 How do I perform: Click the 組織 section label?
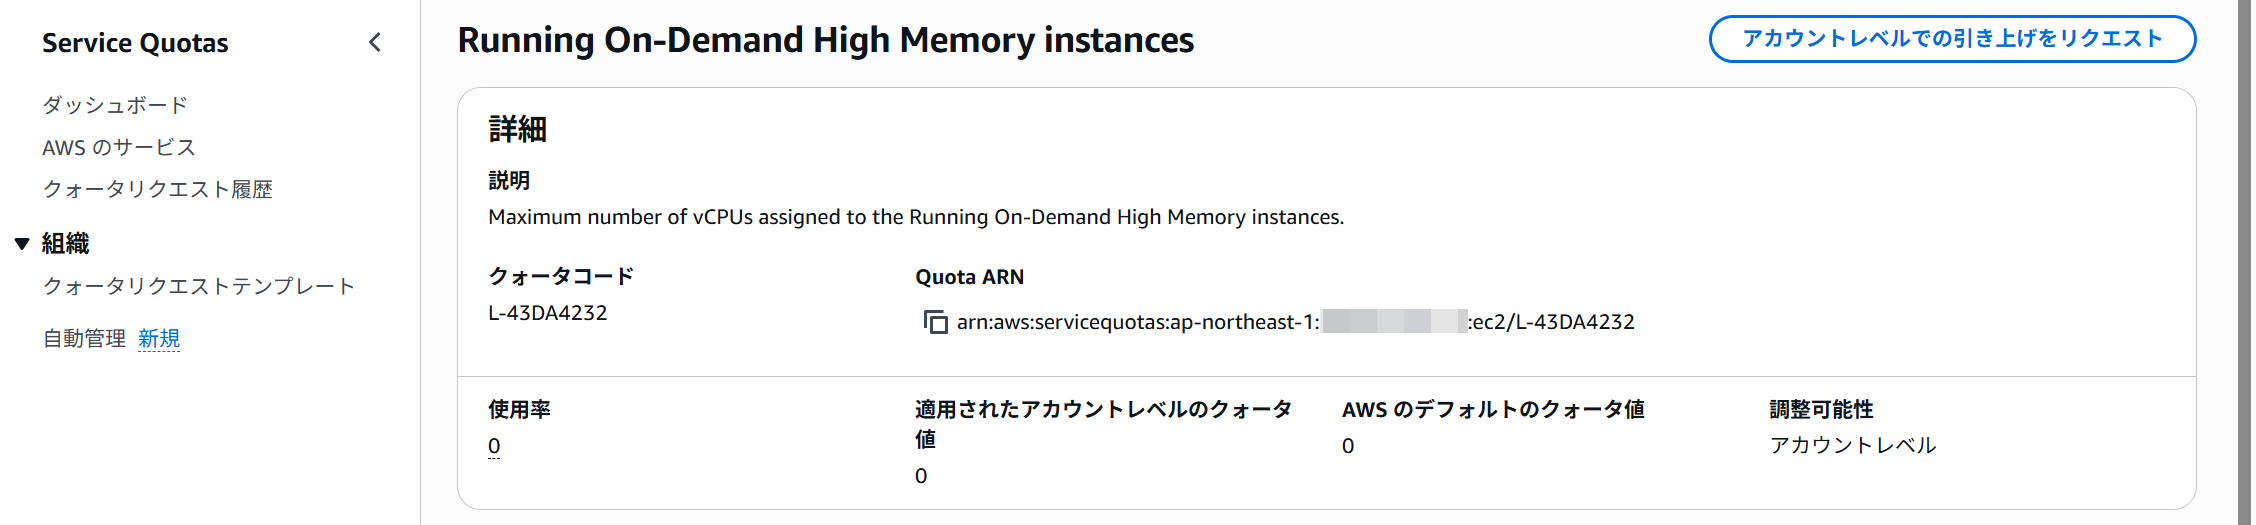coord(66,243)
